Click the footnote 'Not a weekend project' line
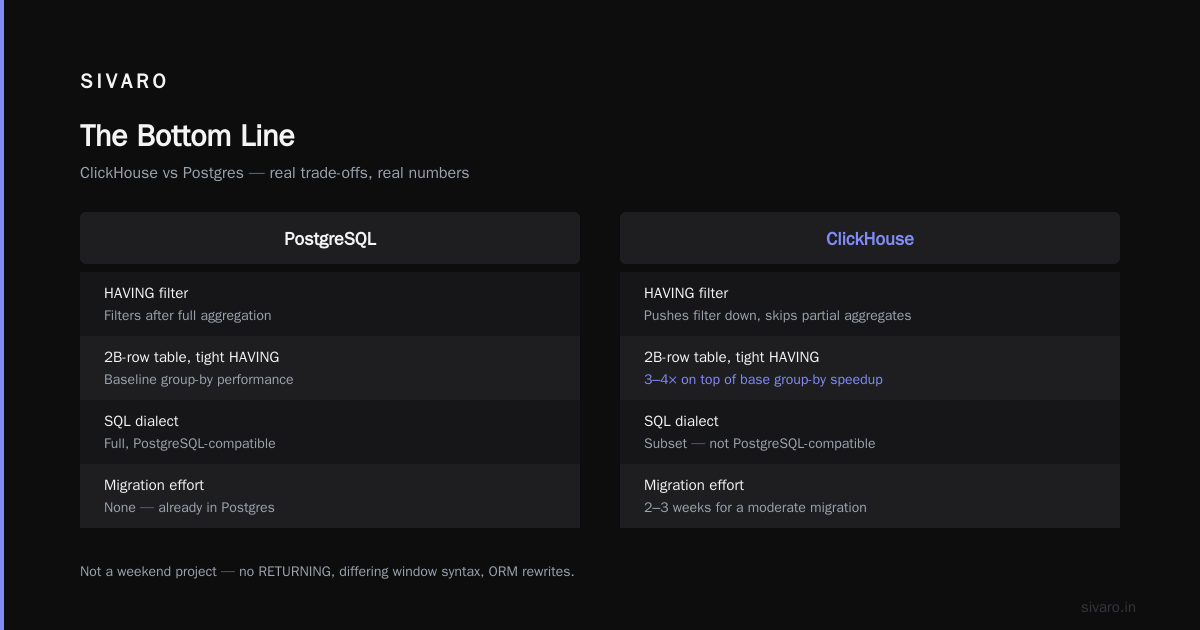The image size is (1200, 630). 327,571
